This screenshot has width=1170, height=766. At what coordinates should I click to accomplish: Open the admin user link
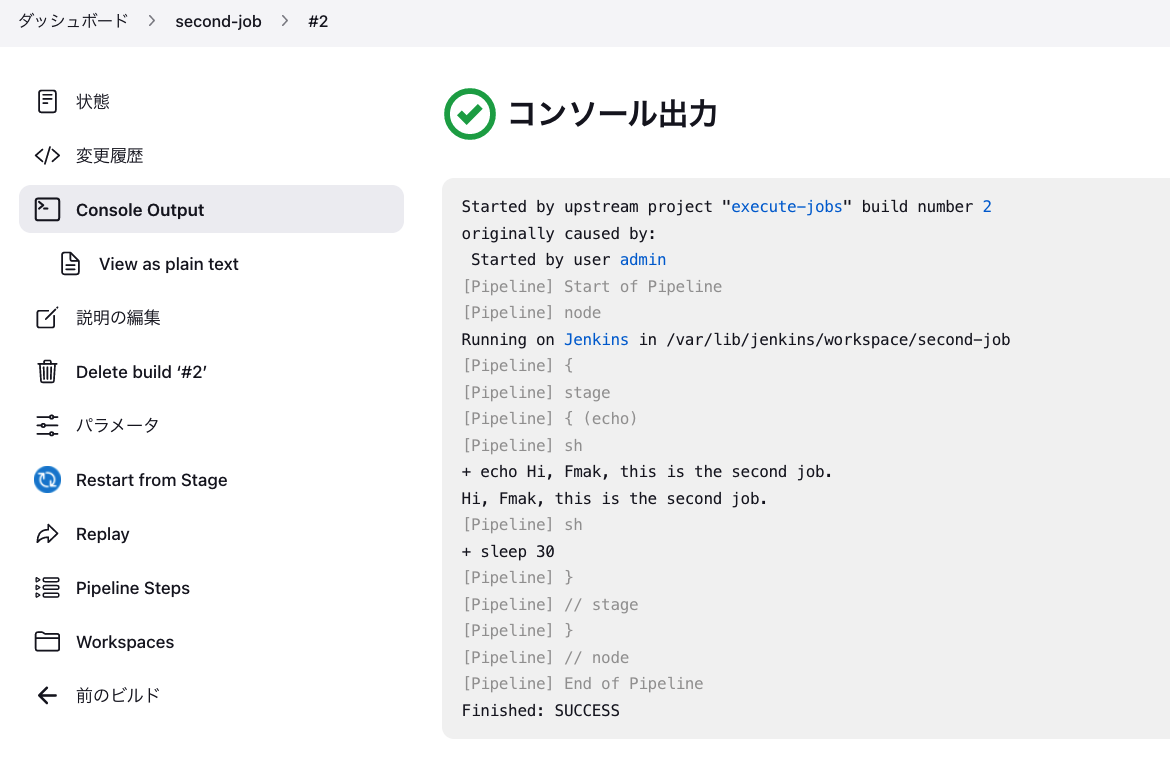[643, 260]
